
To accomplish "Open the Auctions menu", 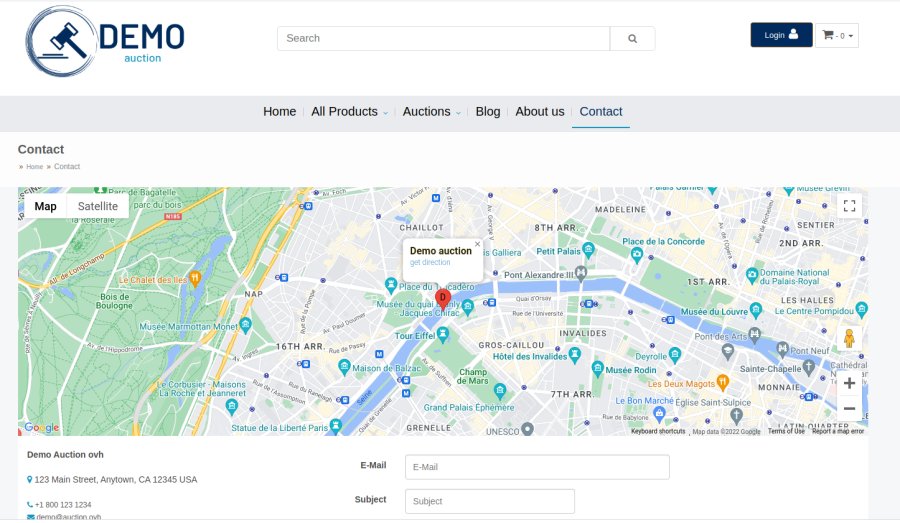I will click(x=426, y=111).
